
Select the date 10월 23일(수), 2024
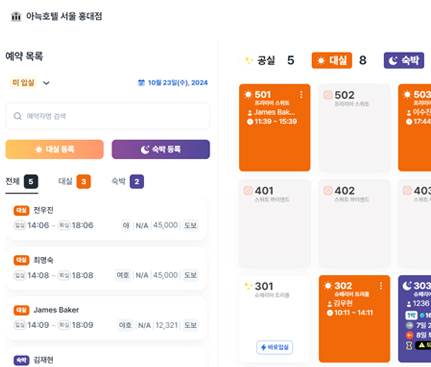click(x=178, y=83)
